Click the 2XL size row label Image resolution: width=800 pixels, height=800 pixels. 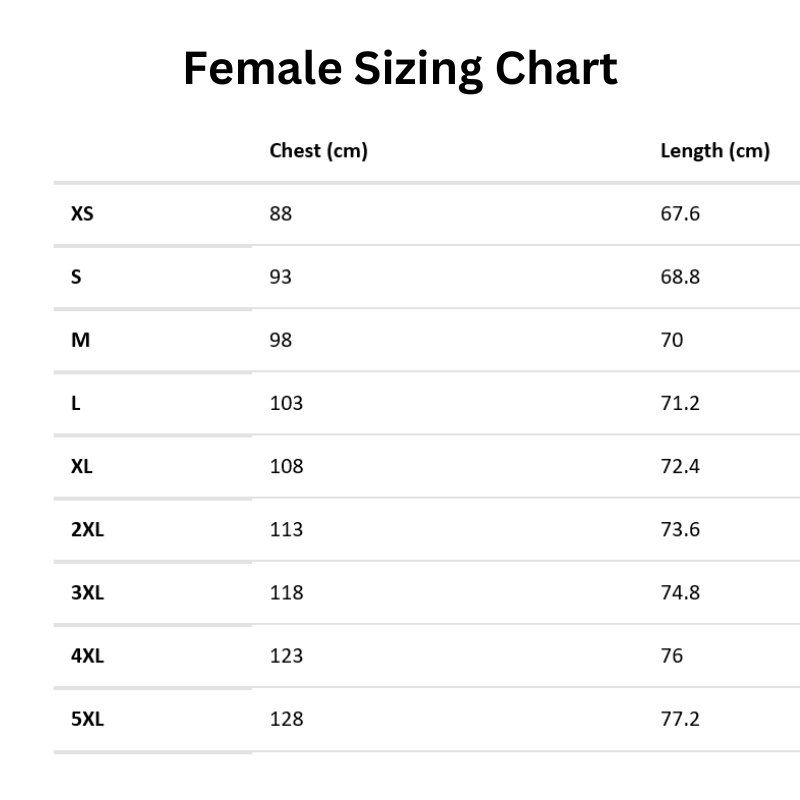87,529
